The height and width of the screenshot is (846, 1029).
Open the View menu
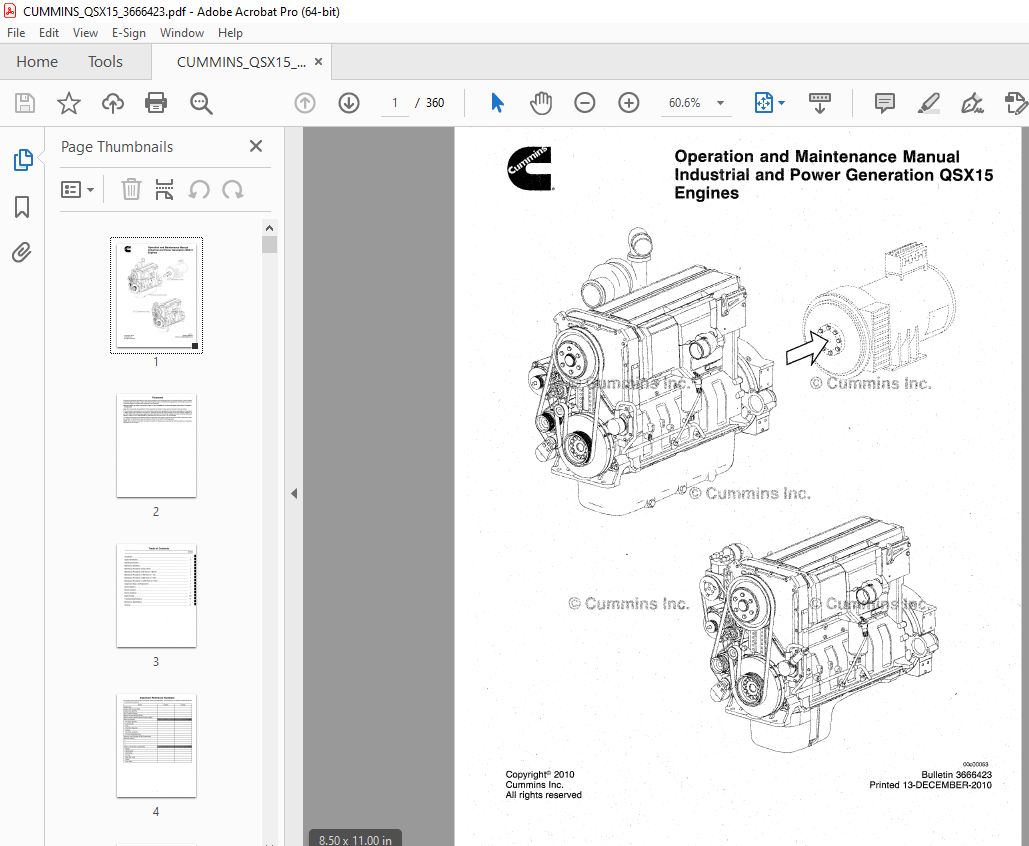pyautogui.click(x=85, y=33)
